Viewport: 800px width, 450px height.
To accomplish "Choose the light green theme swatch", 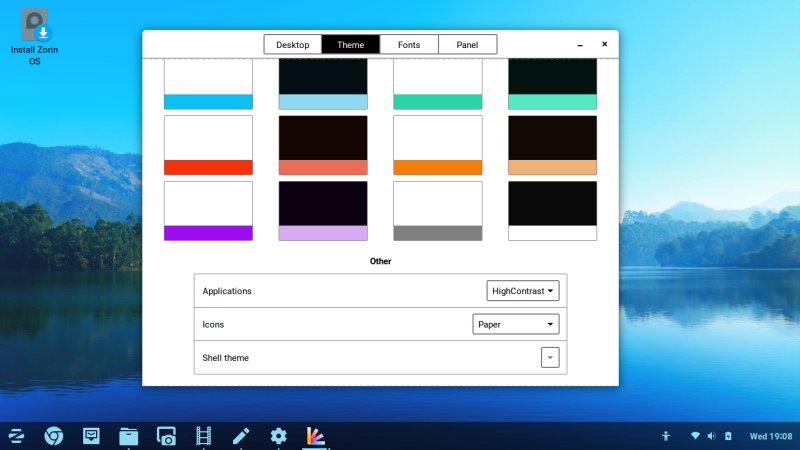I will click(438, 84).
